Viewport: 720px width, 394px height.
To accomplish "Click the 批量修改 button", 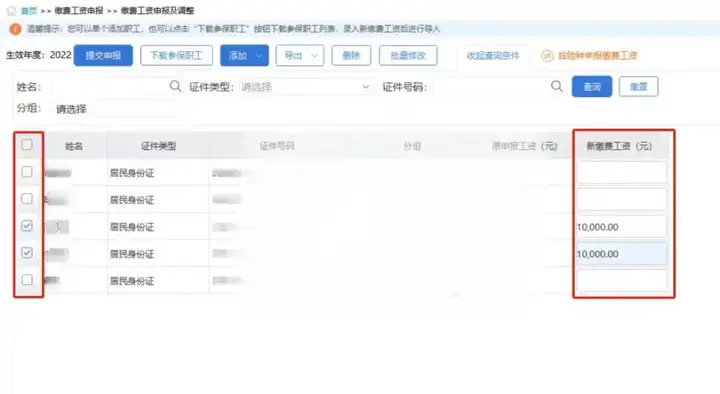I will 408,56.
